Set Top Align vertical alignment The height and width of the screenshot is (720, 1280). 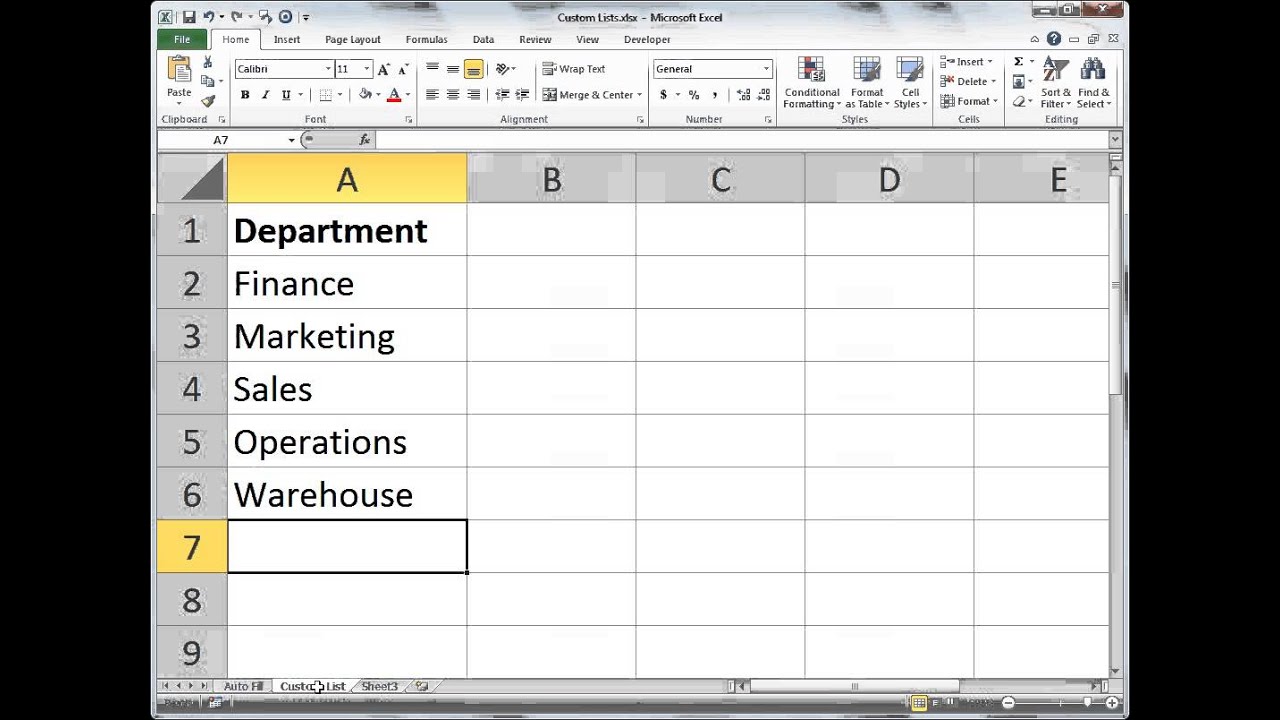tap(432, 69)
